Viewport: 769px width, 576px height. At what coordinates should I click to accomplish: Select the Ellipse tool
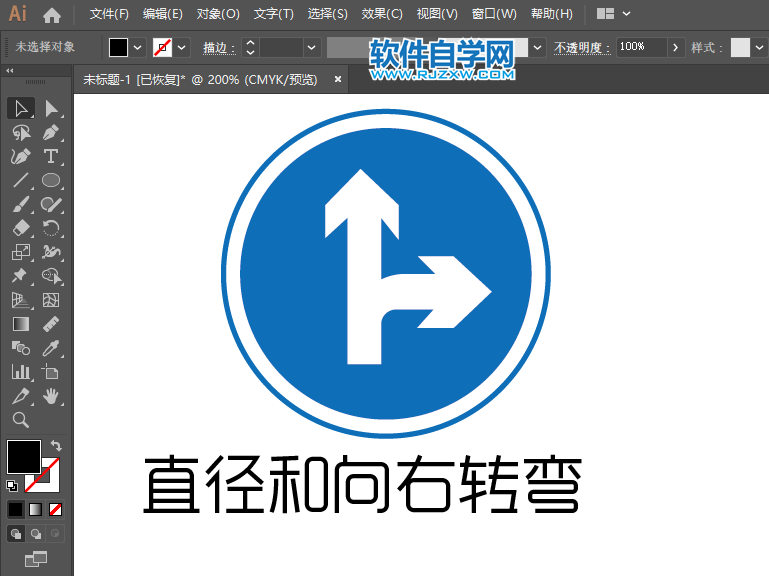click(x=51, y=181)
